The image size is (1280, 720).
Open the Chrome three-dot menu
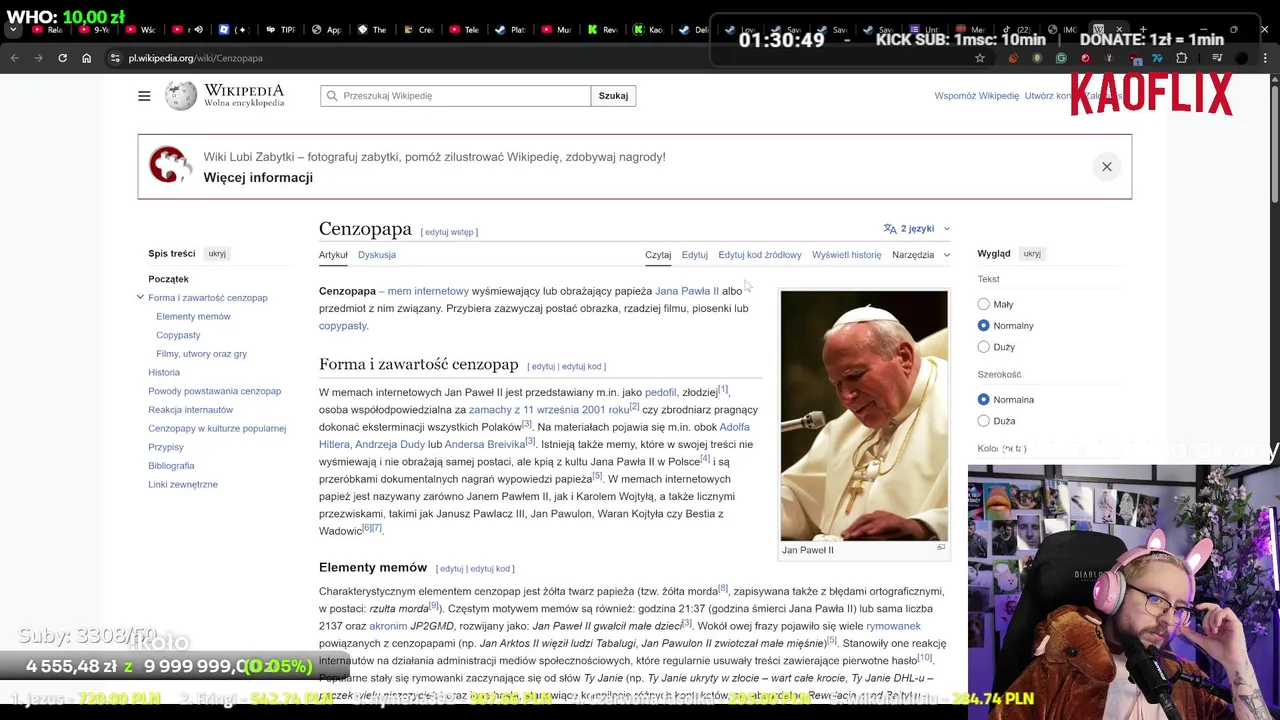click(x=1265, y=58)
